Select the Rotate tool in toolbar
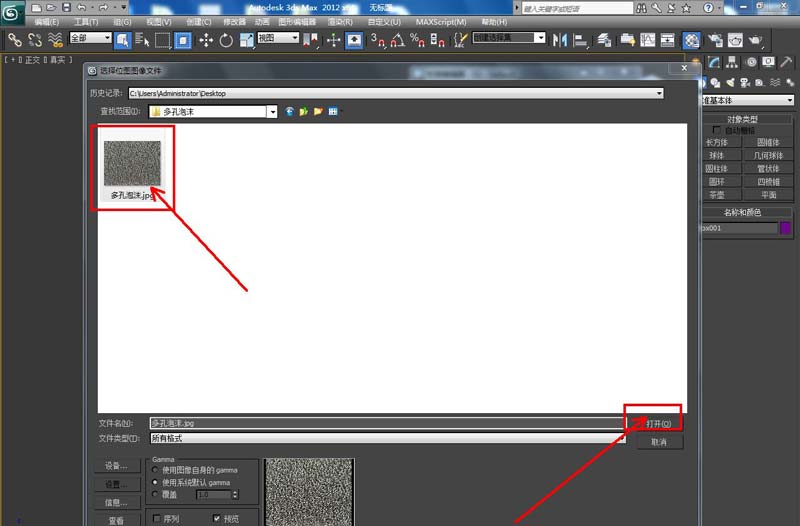 [226, 40]
